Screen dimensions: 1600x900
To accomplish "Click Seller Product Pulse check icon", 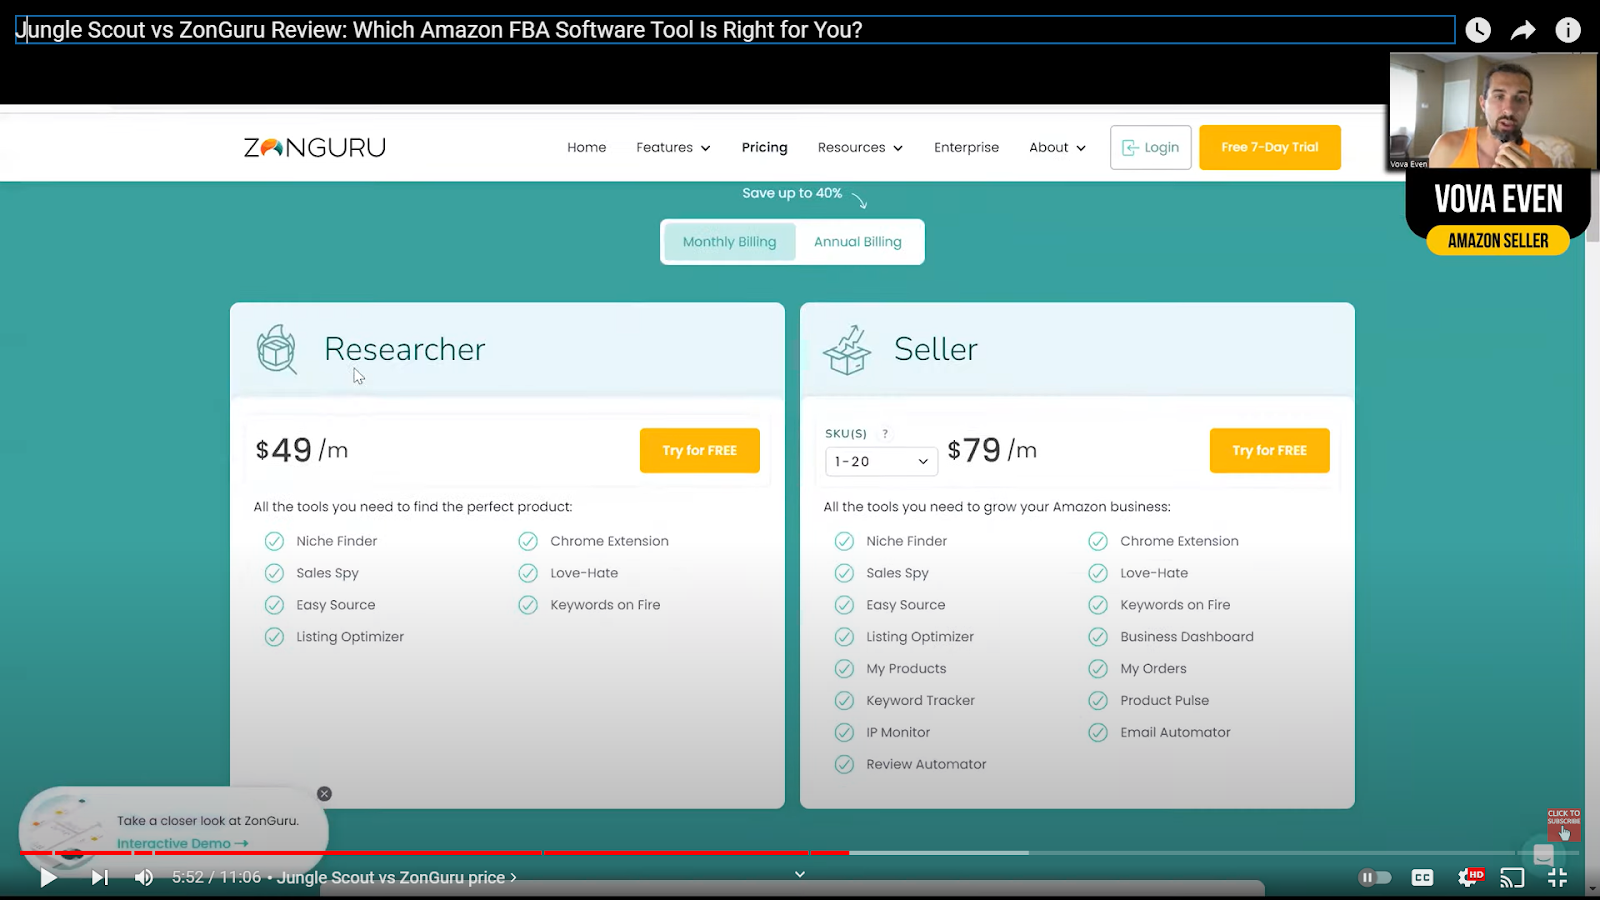I will point(1098,701).
